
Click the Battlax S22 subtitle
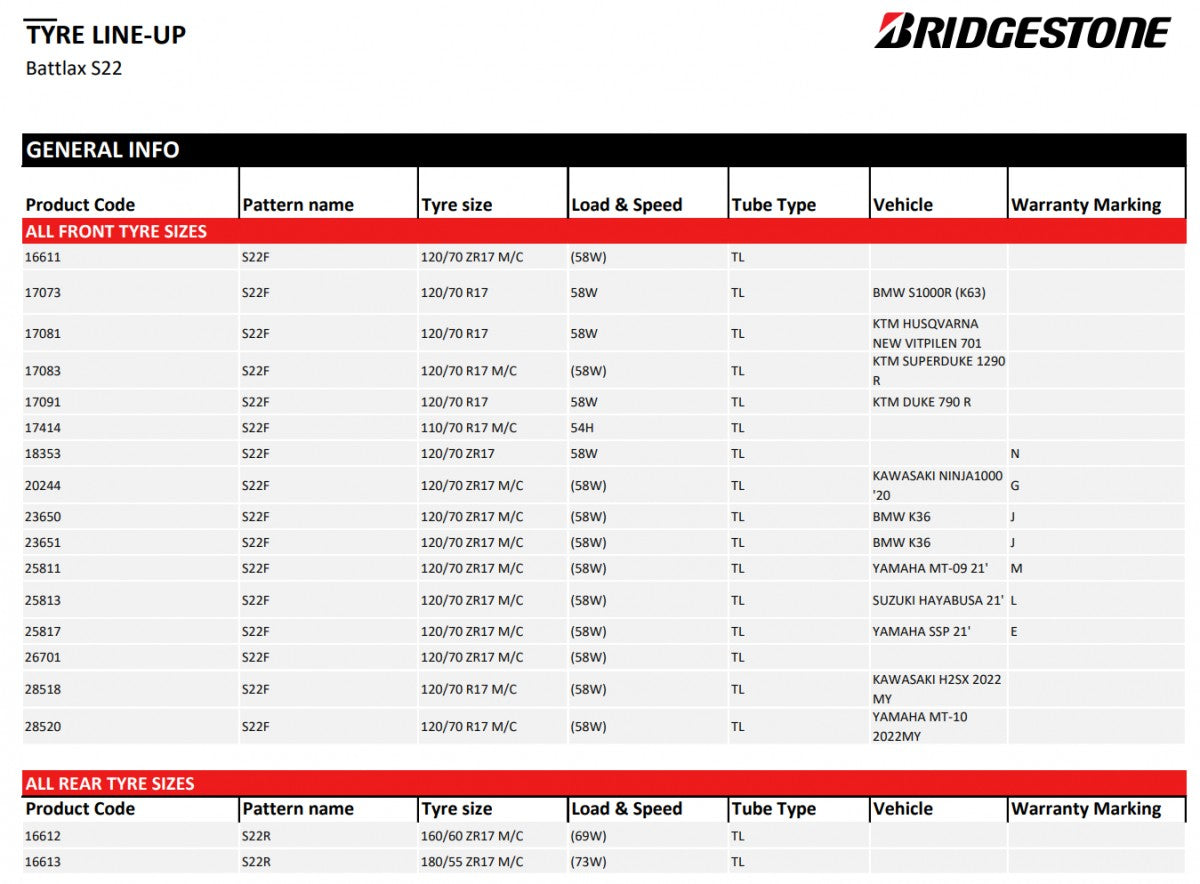coord(74,69)
